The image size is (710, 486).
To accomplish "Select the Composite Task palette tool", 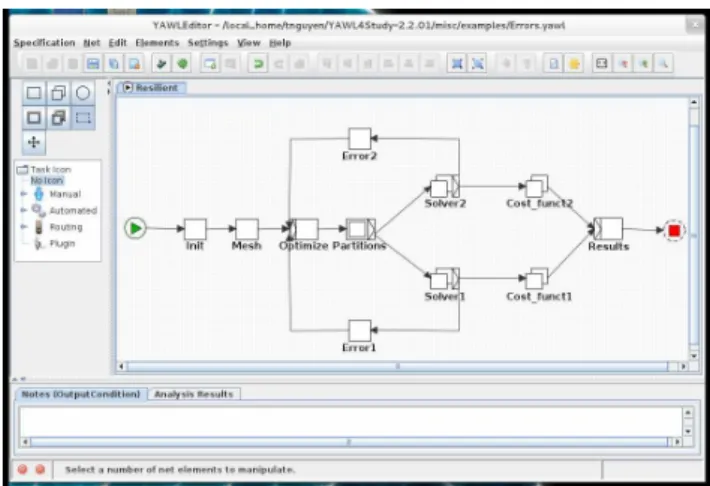I will [34, 118].
